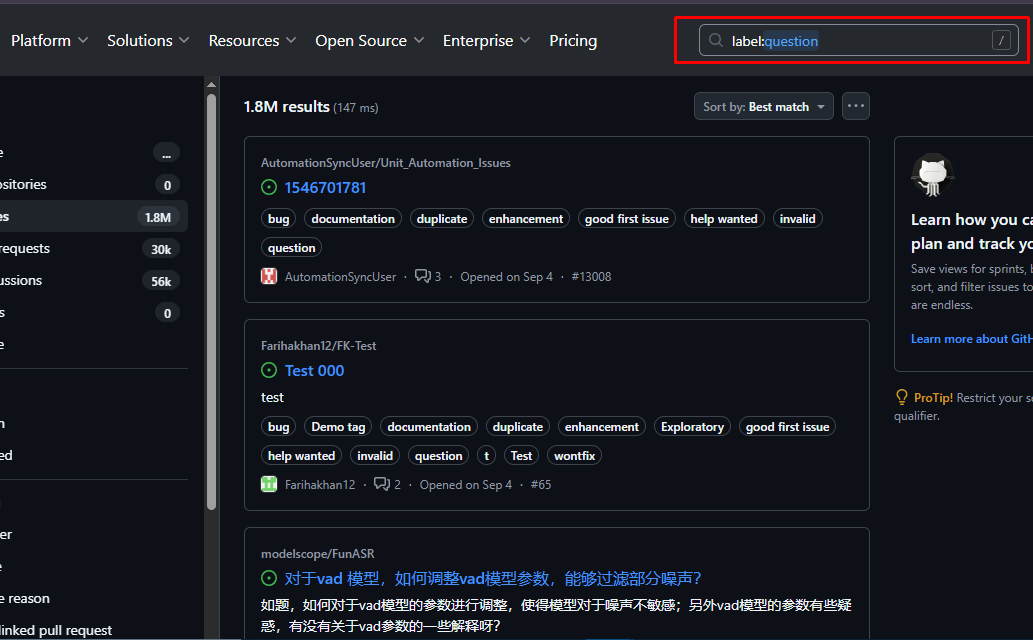Click documentation label on issue 1546701781
1033x640 pixels.
pyautogui.click(x=353, y=219)
